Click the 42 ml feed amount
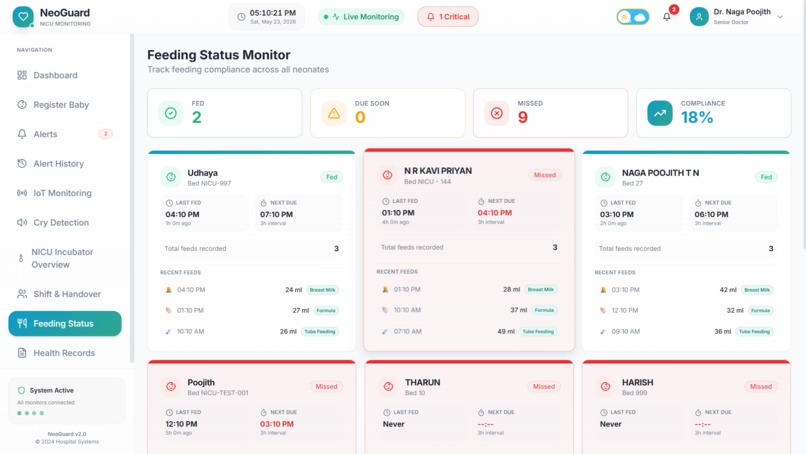 point(728,290)
